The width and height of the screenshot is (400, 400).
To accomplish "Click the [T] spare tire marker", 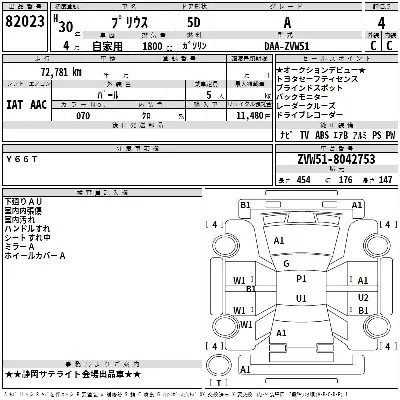I will [219, 383].
